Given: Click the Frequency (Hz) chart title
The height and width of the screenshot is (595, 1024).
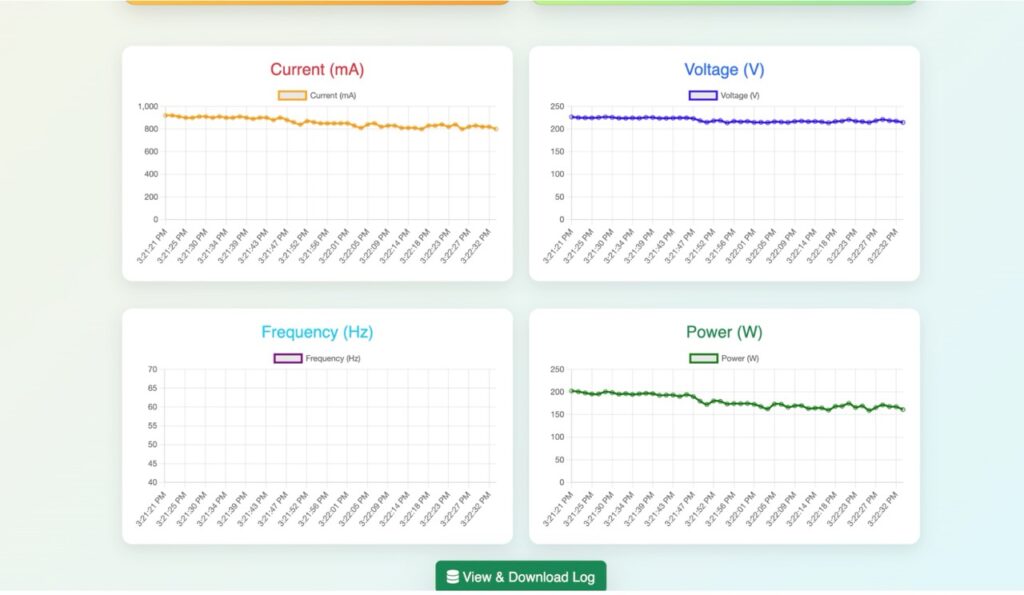Looking at the screenshot, I should pyautogui.click(x=316, y=332).
